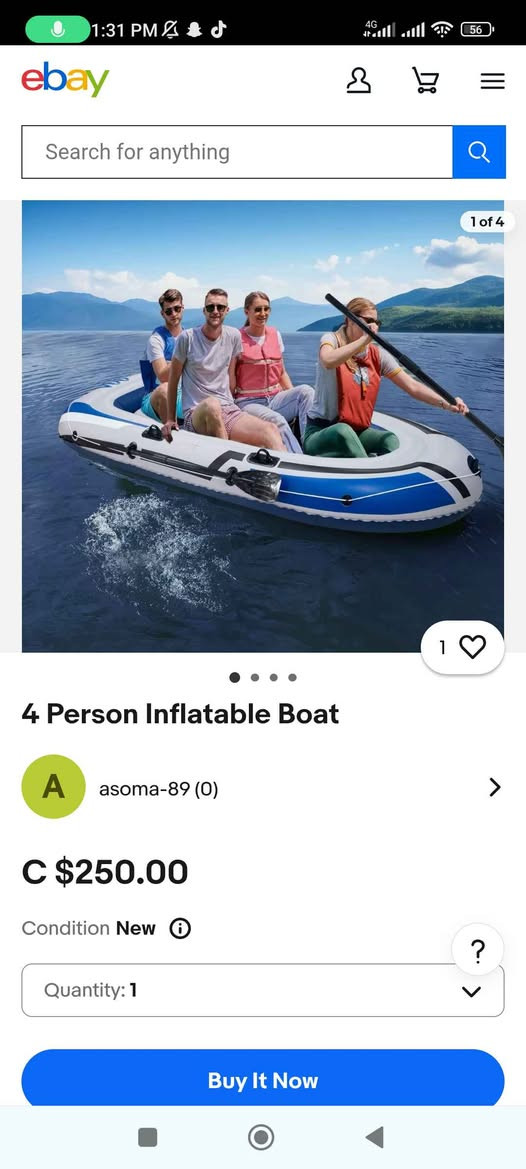
Task: Tap the seller avatar letter A
Action: pyautogui.click(x=54, y=787)
